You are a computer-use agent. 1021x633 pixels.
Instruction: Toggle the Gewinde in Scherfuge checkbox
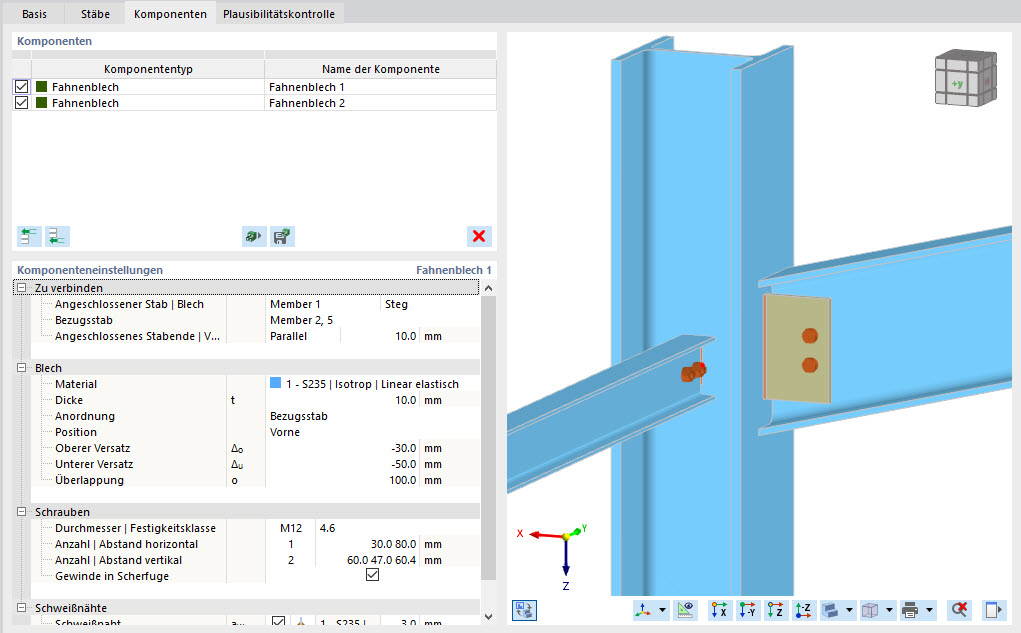tap(372, 575)
